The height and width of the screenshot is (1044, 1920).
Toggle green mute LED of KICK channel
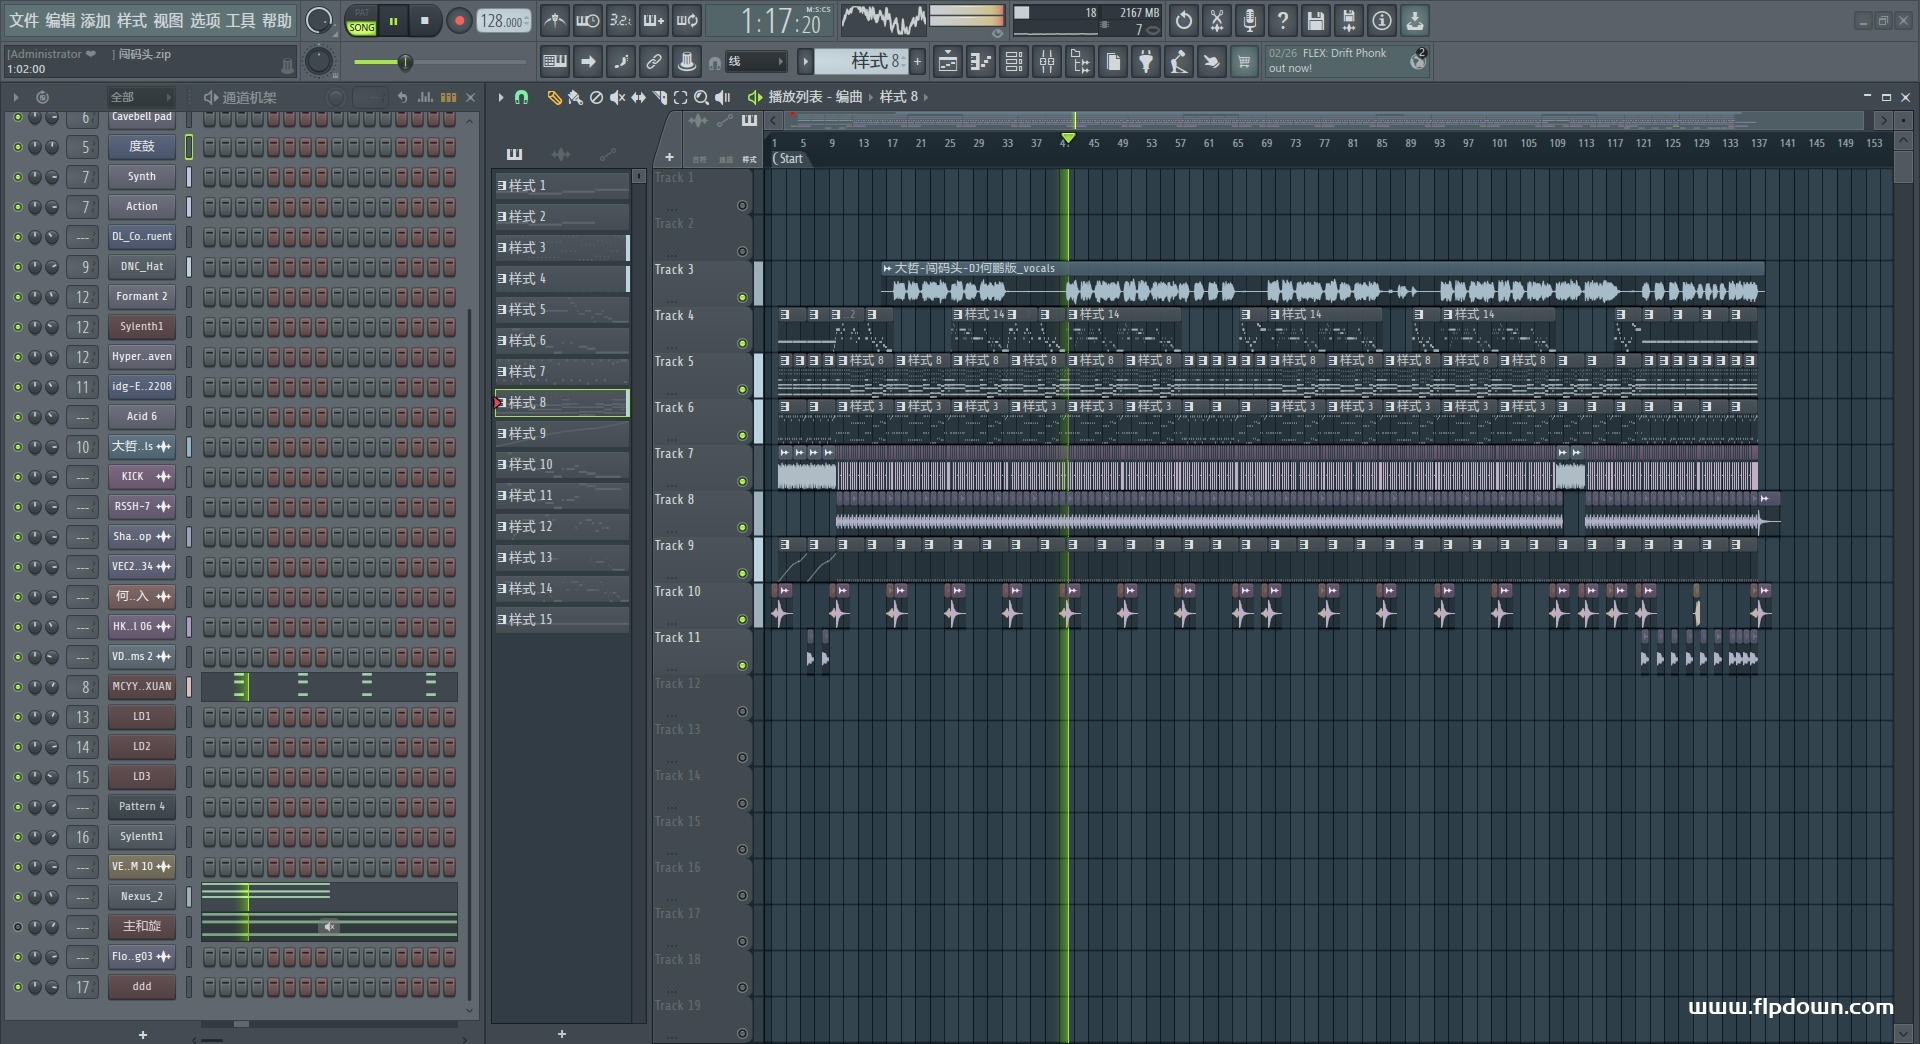tap(17, 477)
